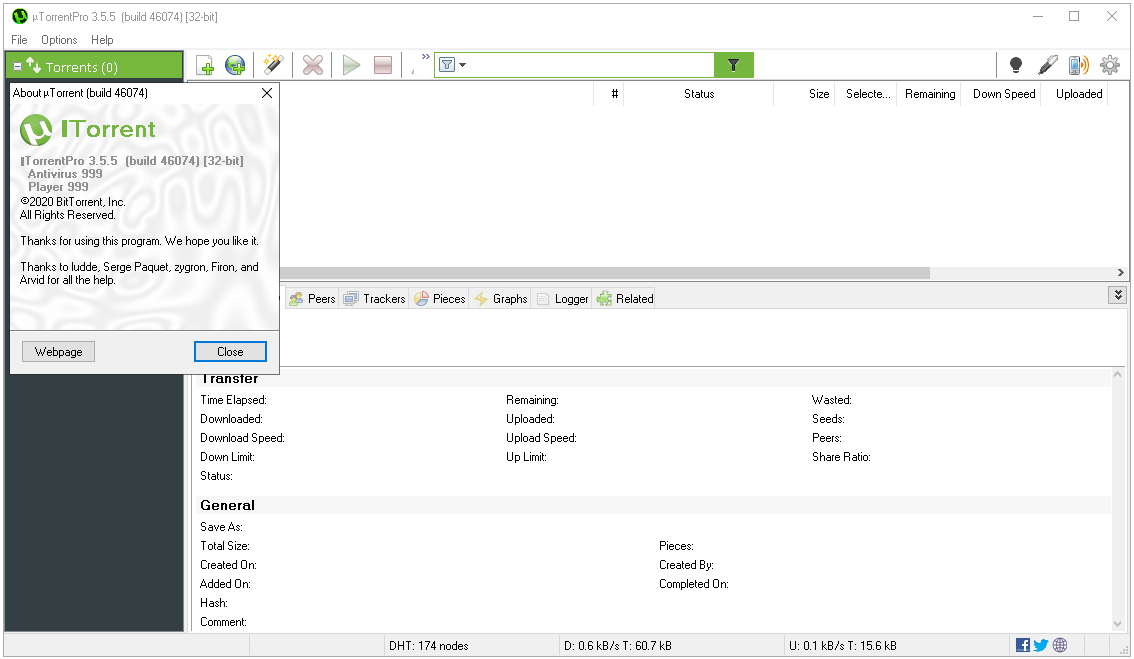
Task: Click the Completed On: label
Action: [x=694, y=584]
